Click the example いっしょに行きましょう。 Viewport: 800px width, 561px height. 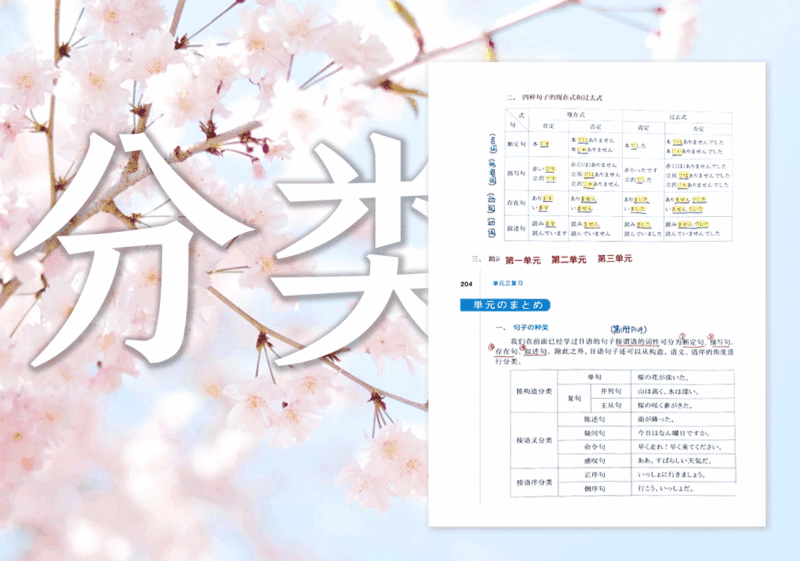tap(672, 474)
